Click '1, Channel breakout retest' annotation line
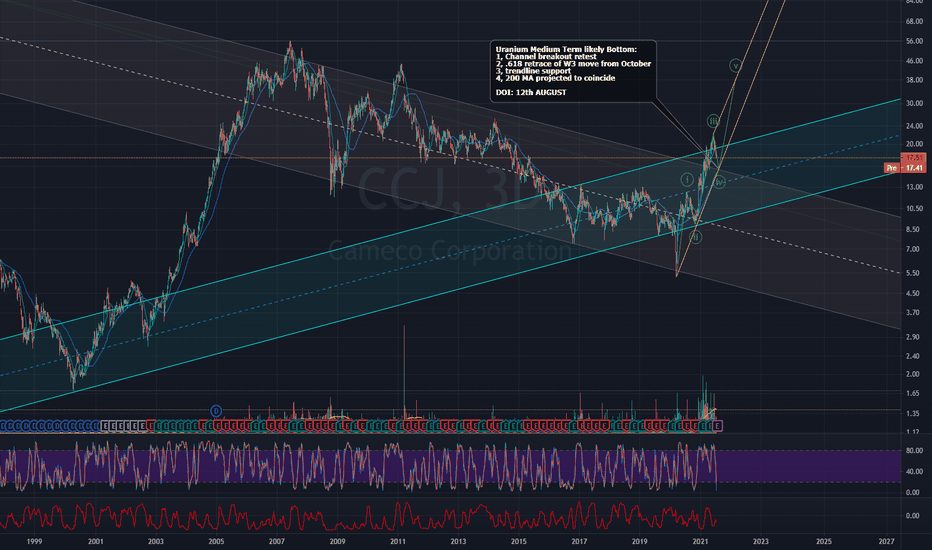Viewport: 932px width, 550px height. [546, 56]
